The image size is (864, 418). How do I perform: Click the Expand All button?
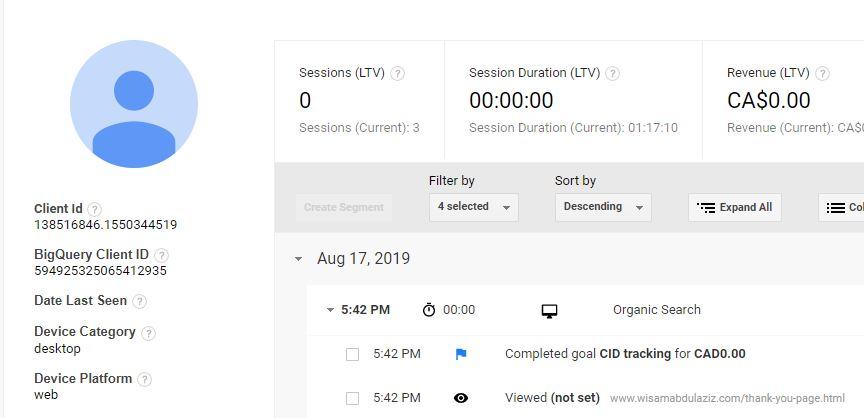(734, 207)
